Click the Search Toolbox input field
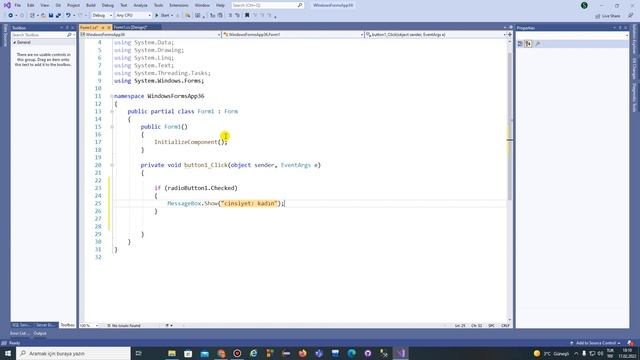 point(39,35)
